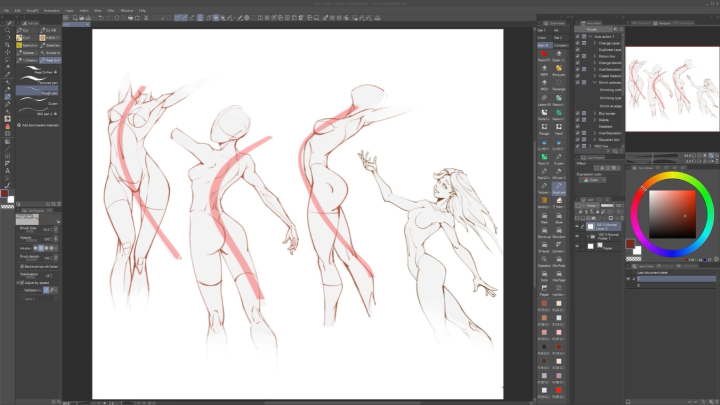Click the Add downloaded material button
The image size is (720, 405).
coord(38,125)
